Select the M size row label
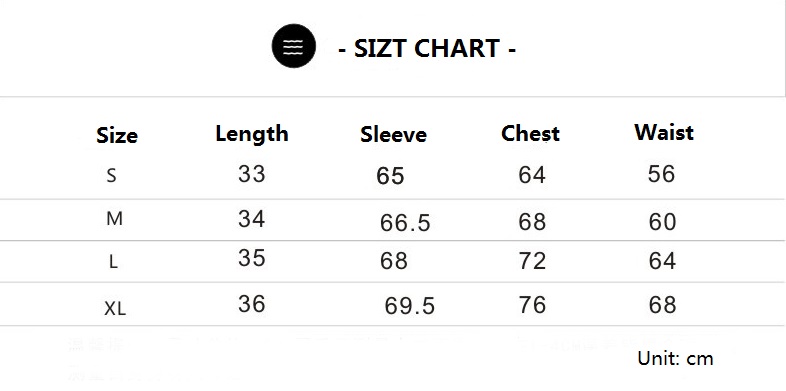Image resolution: width=786 pixels, height=391 pixels. (x=114, y=219)
